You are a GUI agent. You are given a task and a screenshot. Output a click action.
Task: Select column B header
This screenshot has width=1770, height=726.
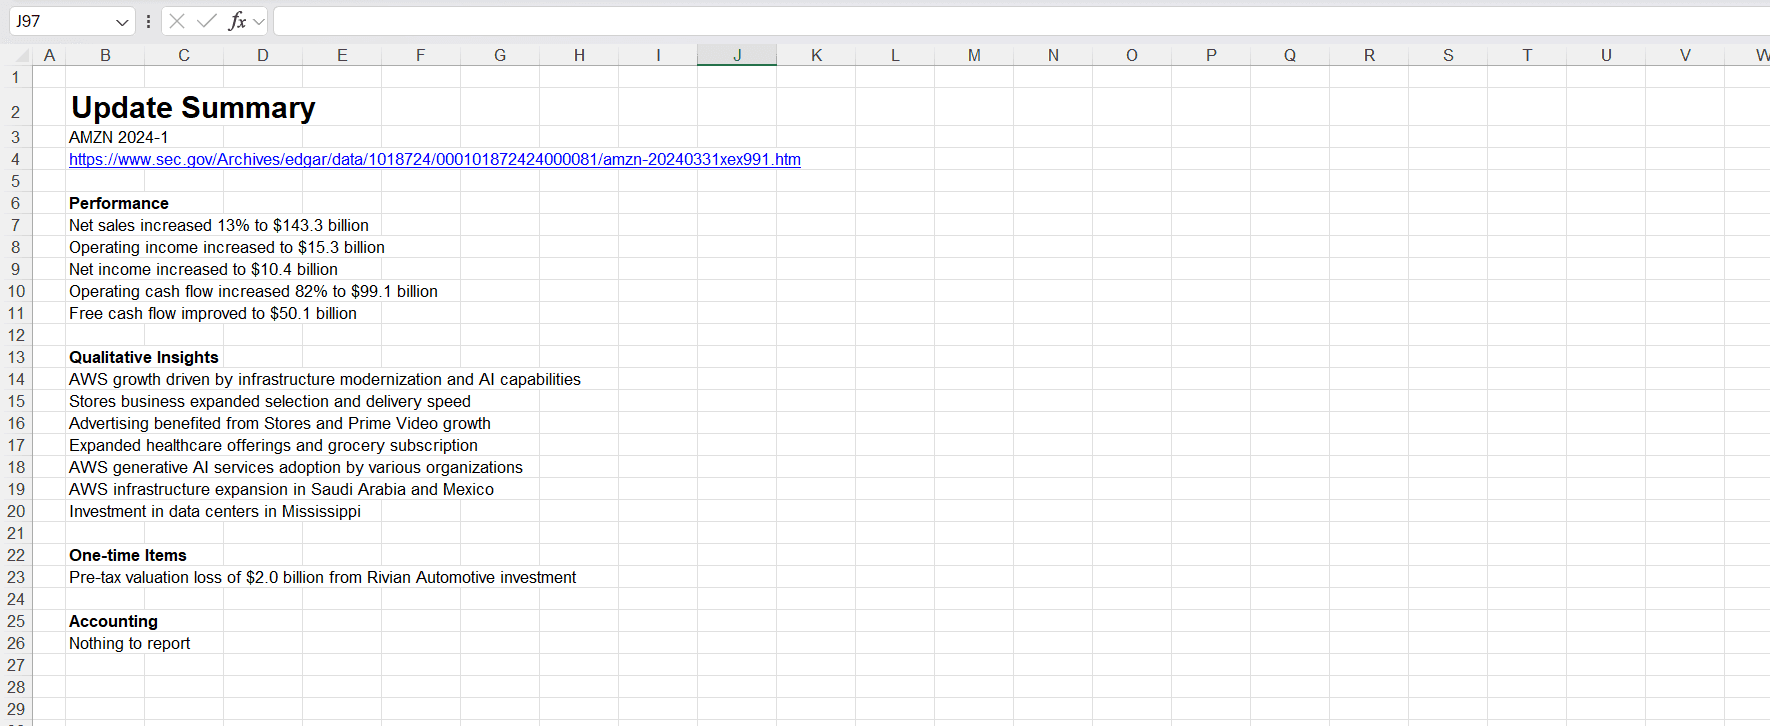[x=105, y=55]
